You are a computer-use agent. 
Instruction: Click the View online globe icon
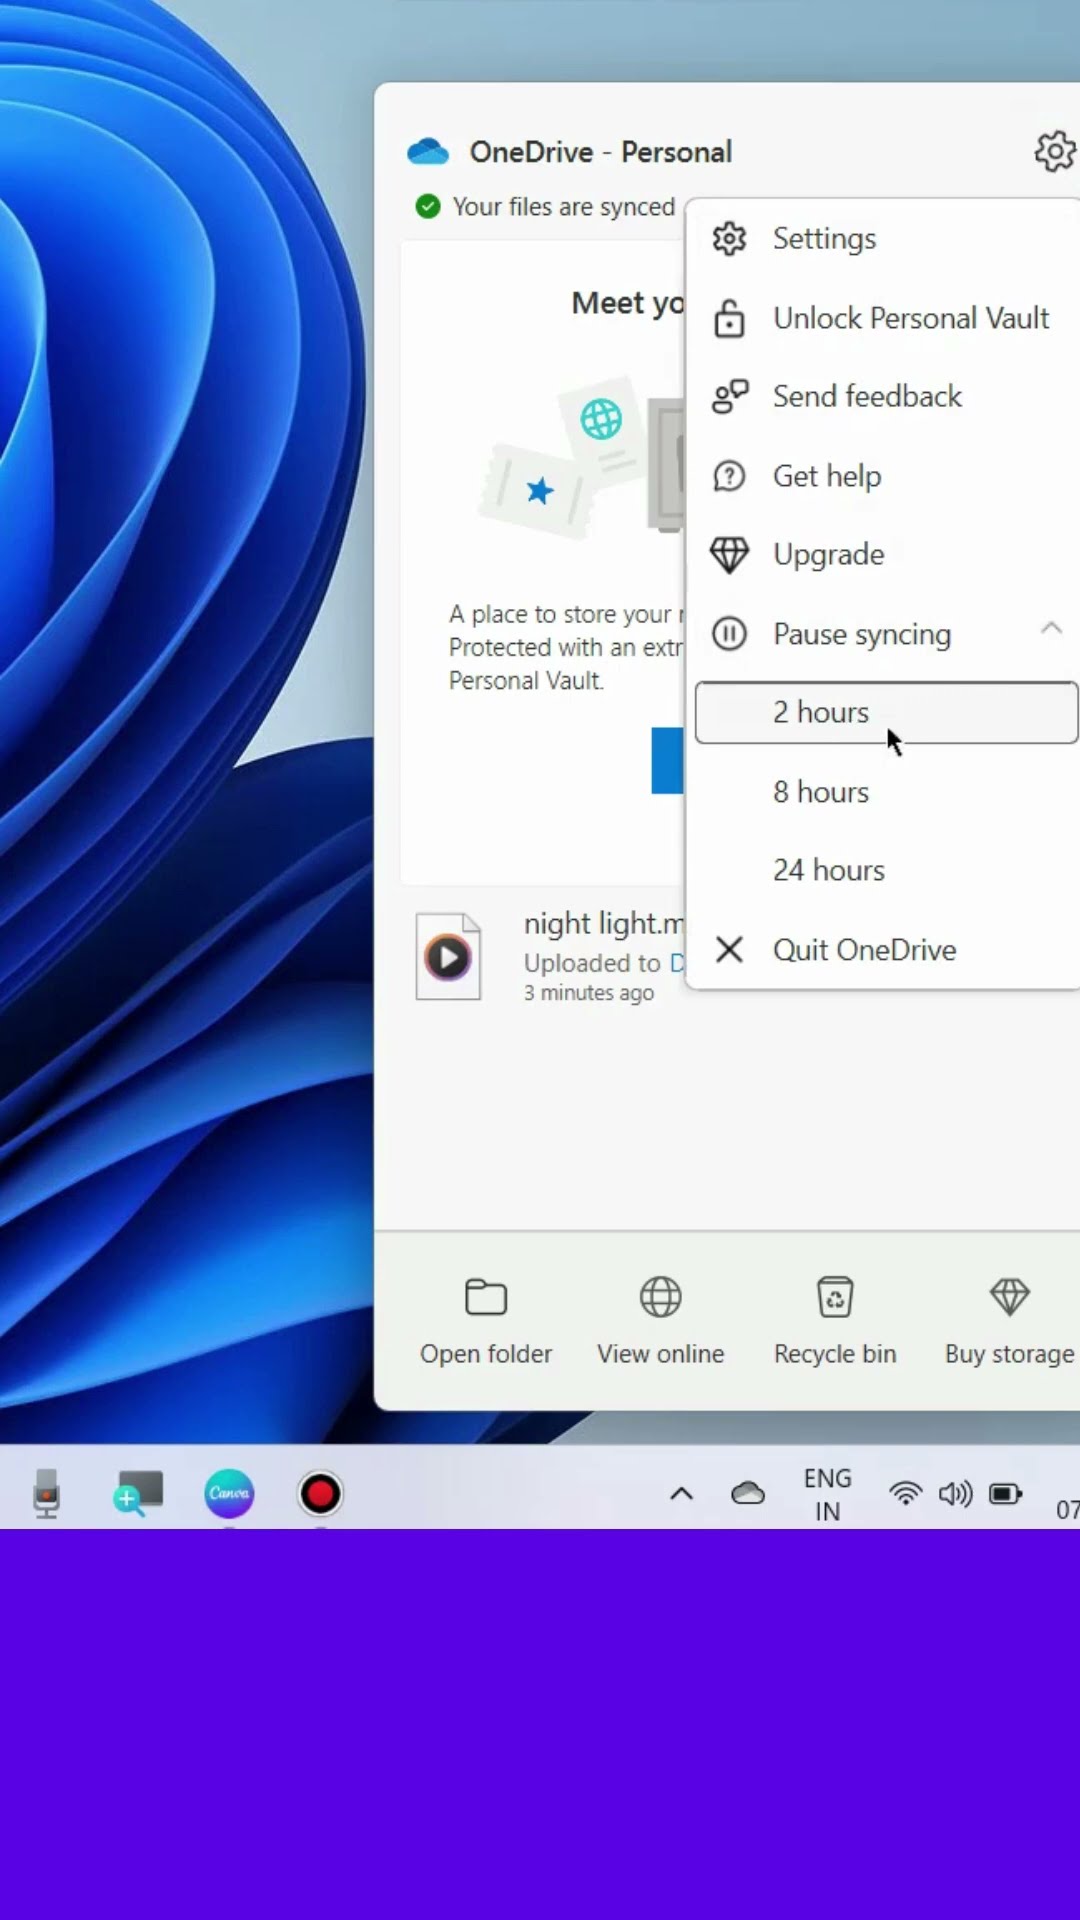[x=661, y=1297]
